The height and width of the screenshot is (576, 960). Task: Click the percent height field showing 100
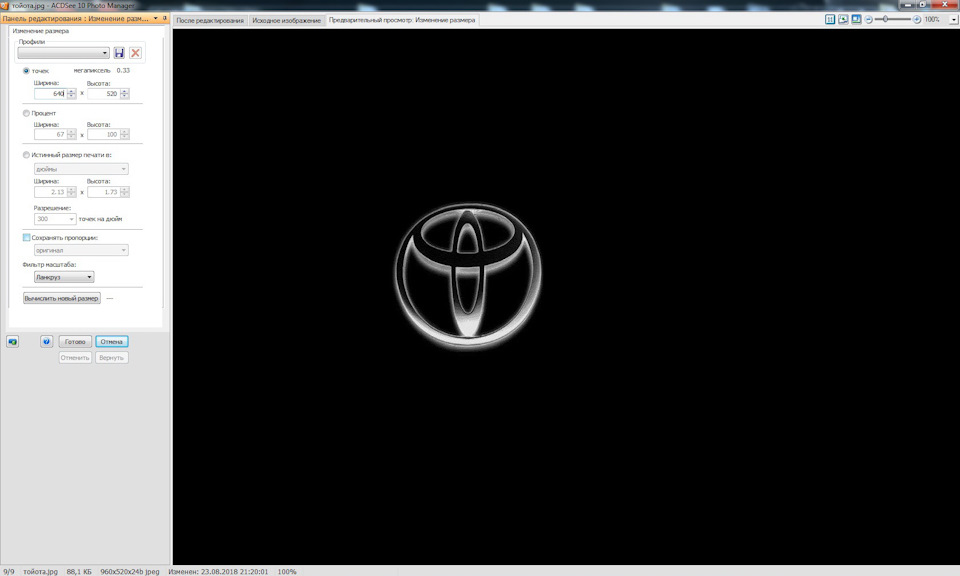coord(103,135)
